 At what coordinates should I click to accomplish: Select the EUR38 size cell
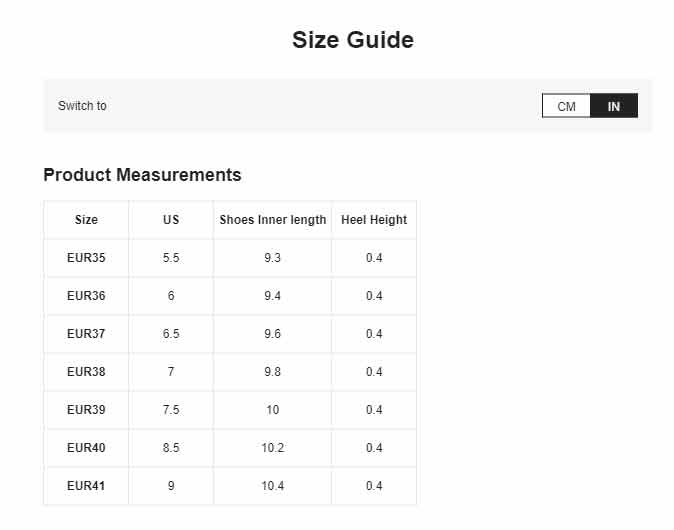[86, 372]
